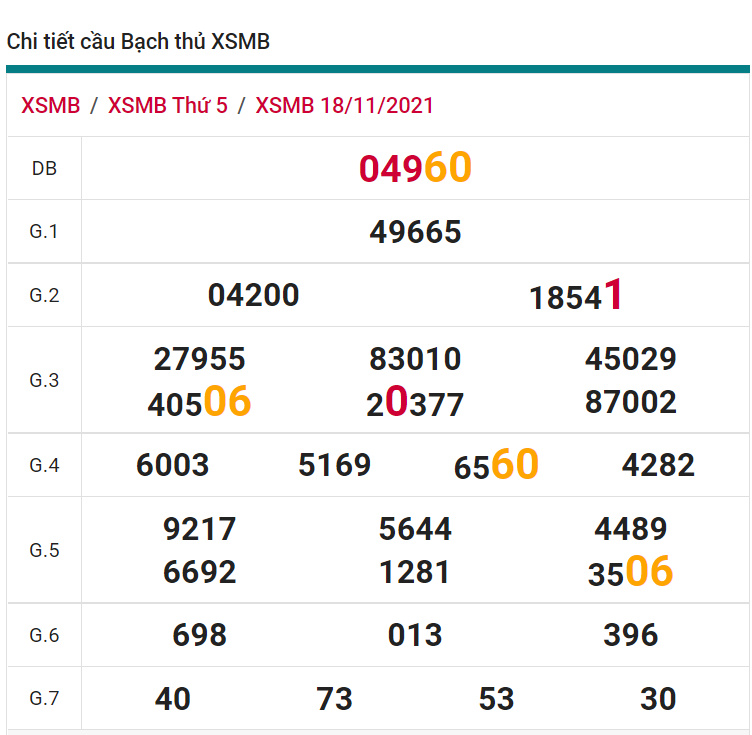752x735 pixels.
Task: Open the XSMB 18/11/2021 breadcrumb link
Action: tap(344, 106)
